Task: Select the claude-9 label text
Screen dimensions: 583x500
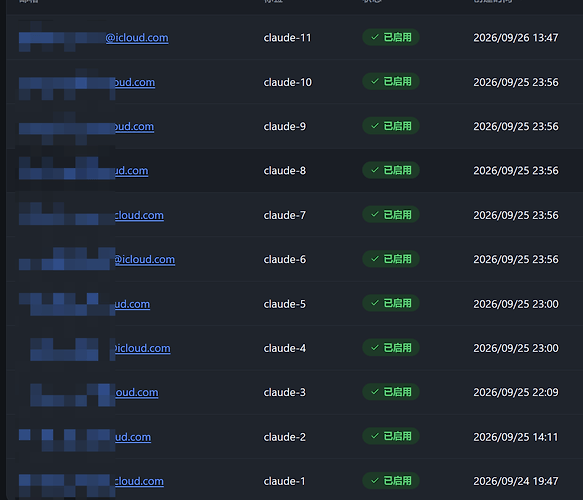Action: click(285, 126)
